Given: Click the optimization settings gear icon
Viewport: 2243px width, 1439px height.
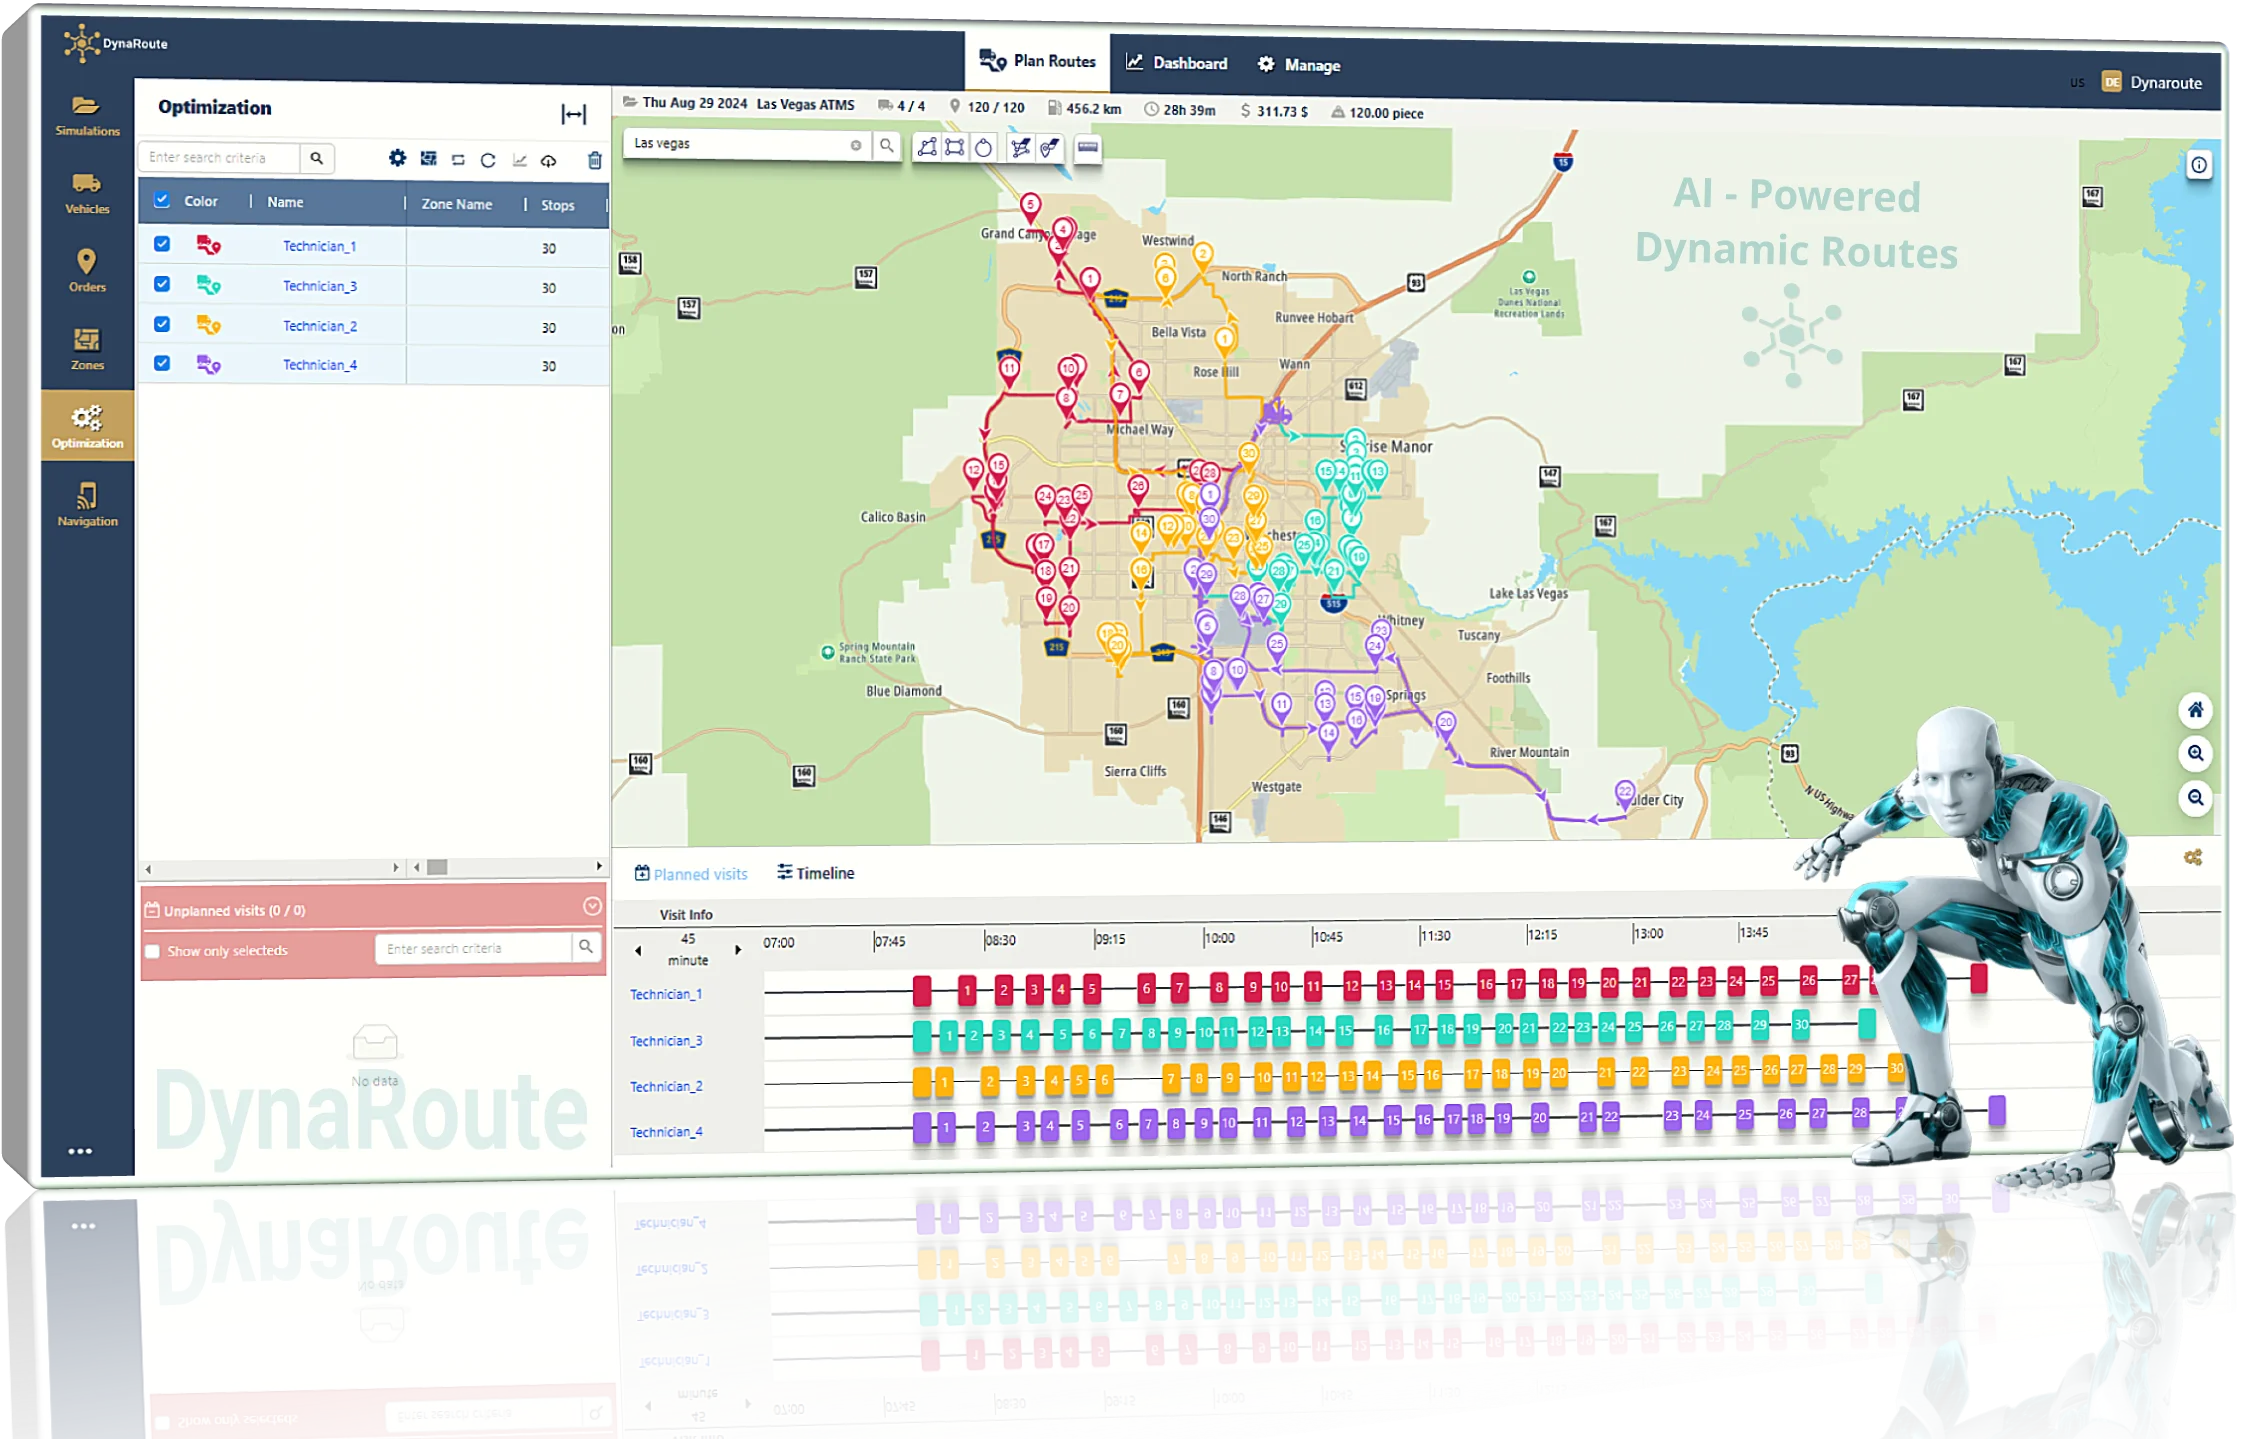Looking at the screenshot, I should tap(397, 158).
